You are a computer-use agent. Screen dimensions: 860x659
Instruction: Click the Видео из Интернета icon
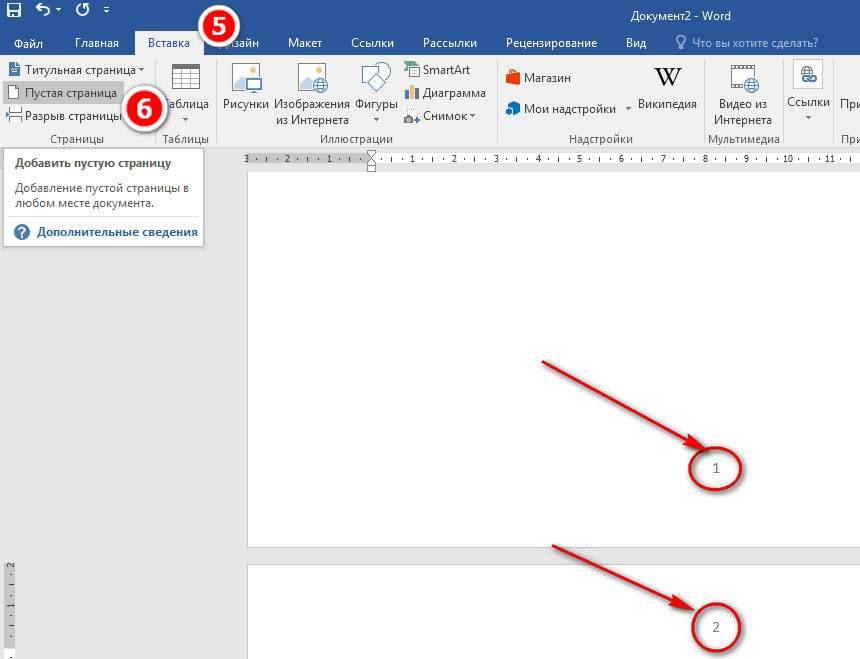coord(744,77)
